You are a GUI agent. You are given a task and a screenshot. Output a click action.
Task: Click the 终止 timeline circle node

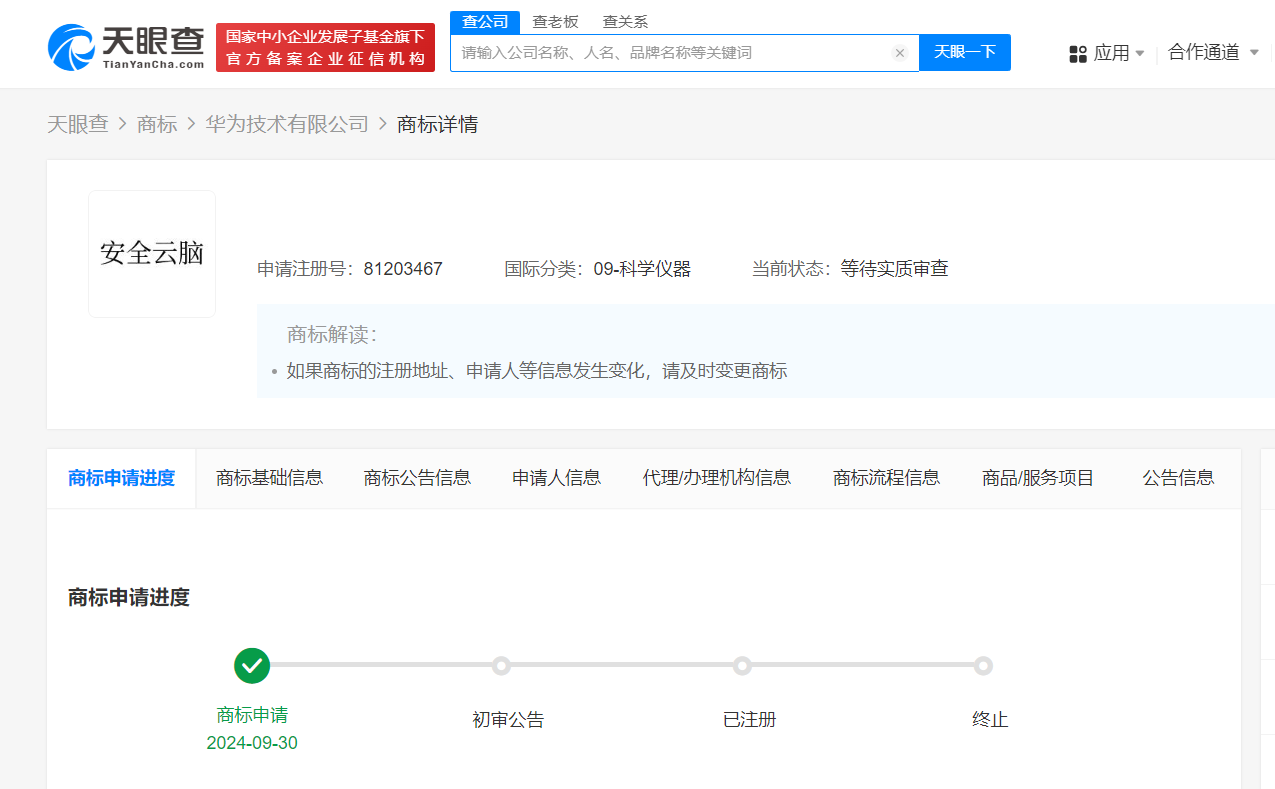tap(983, 665)
